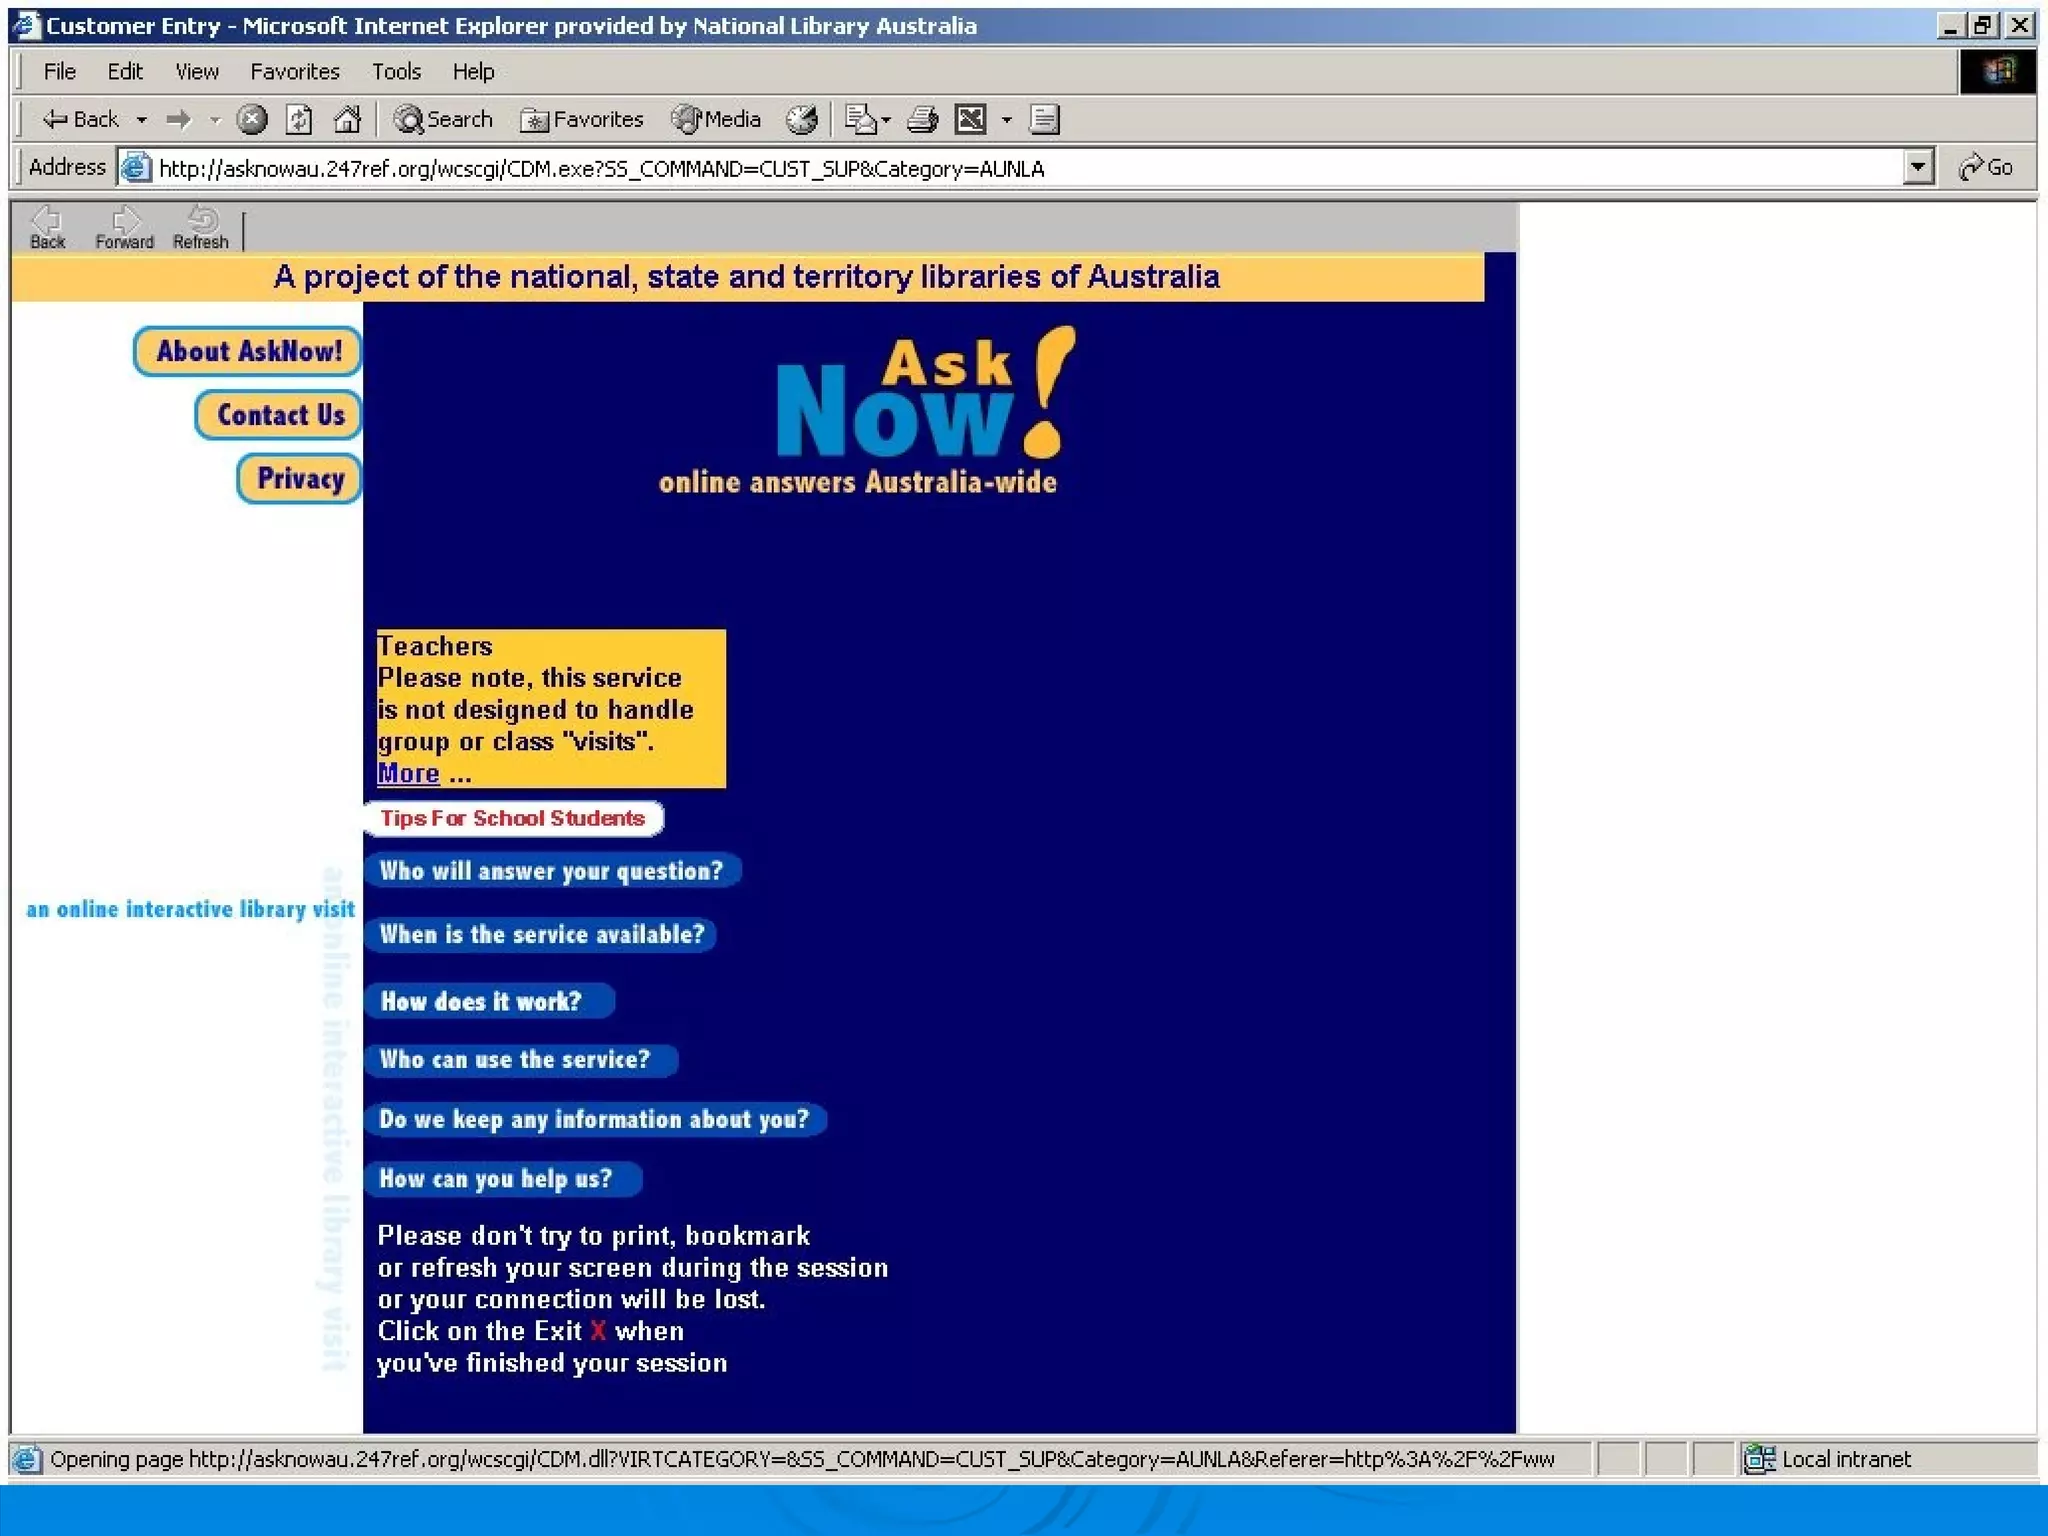Click the Privacy button

(x=300, y=479)
